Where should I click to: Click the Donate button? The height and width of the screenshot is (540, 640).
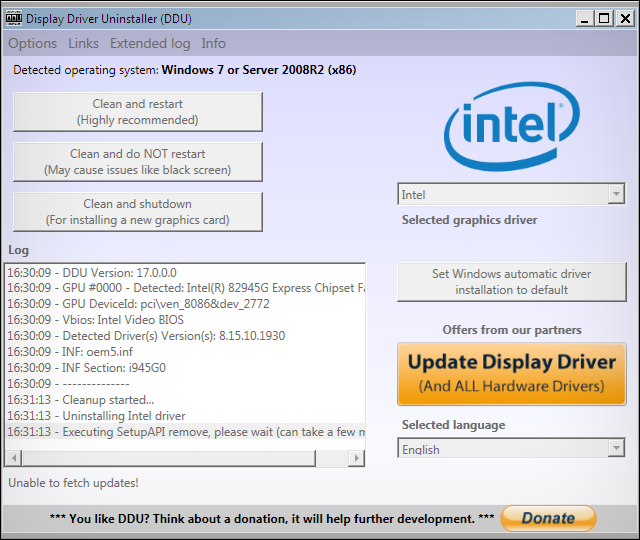tap(548, 518)
